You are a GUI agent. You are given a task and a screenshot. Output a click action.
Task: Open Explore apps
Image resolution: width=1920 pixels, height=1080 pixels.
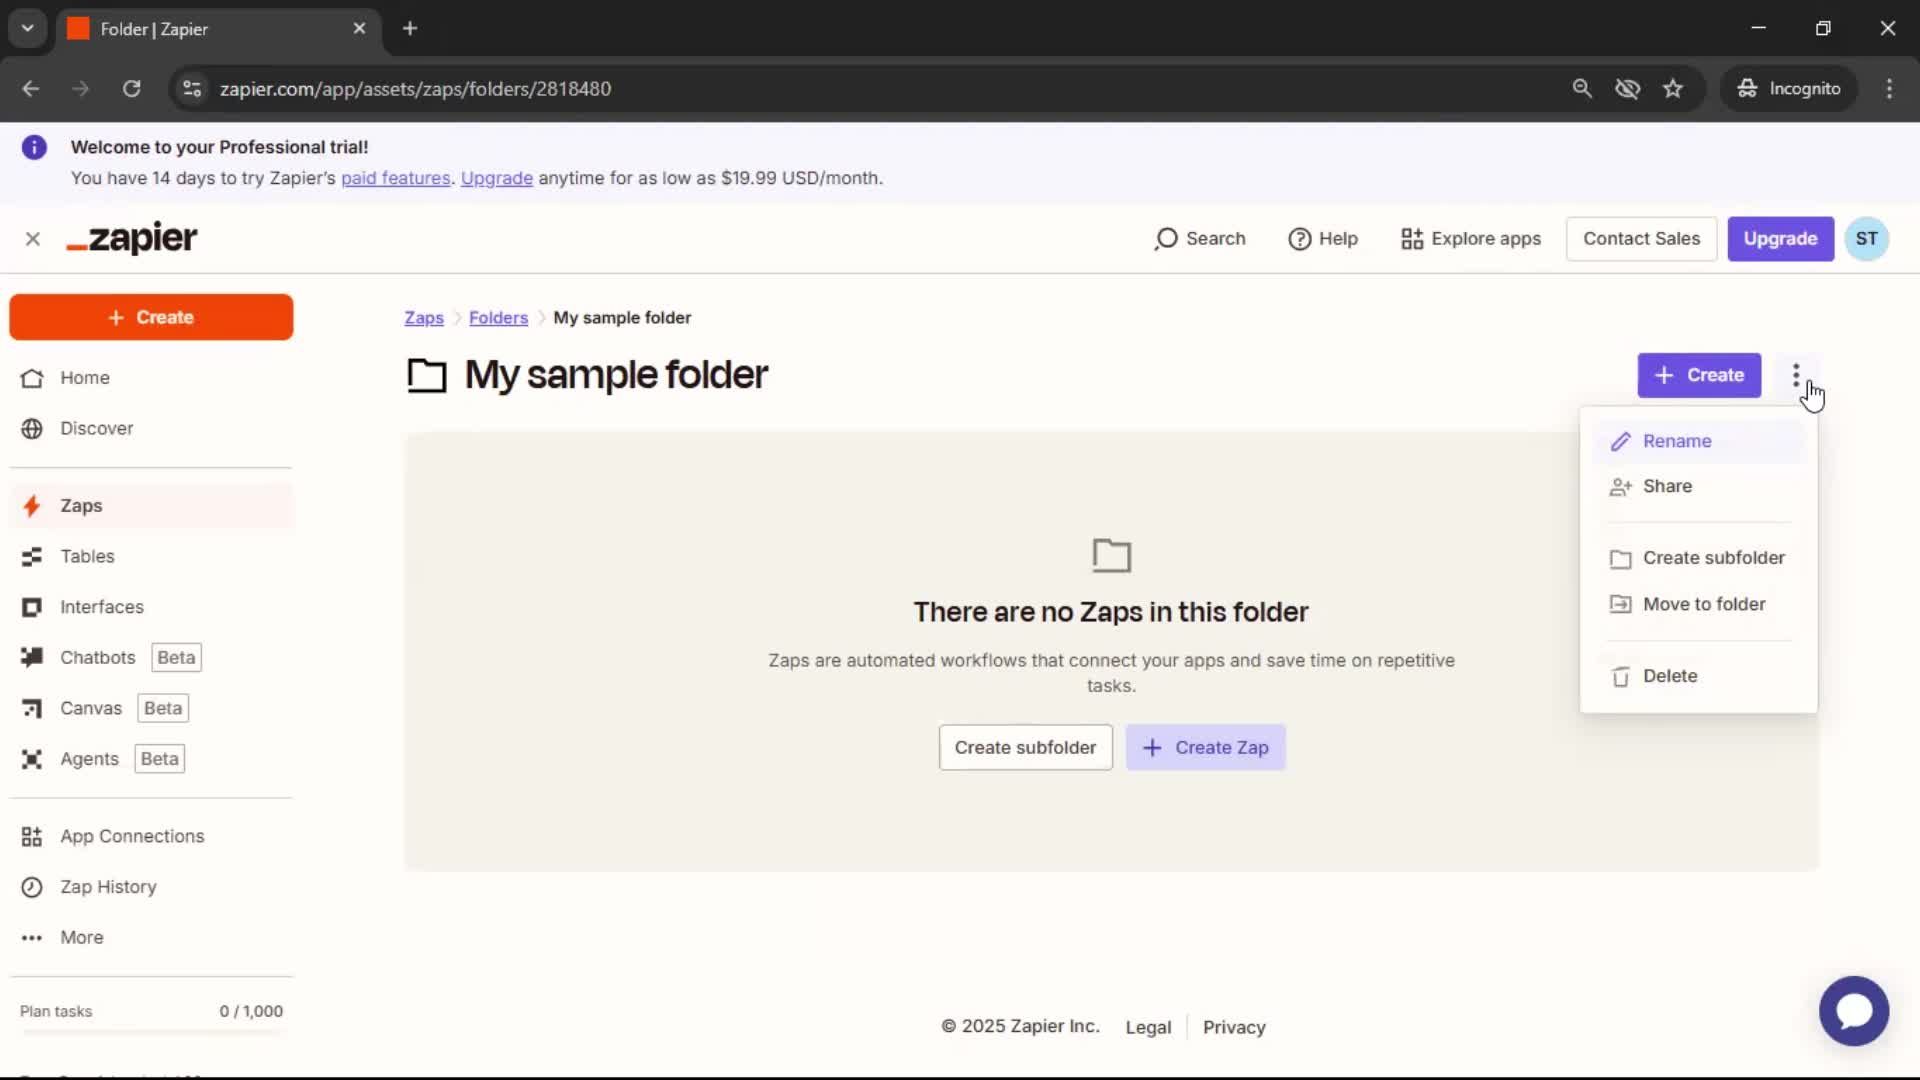(x=1471, y=239)
